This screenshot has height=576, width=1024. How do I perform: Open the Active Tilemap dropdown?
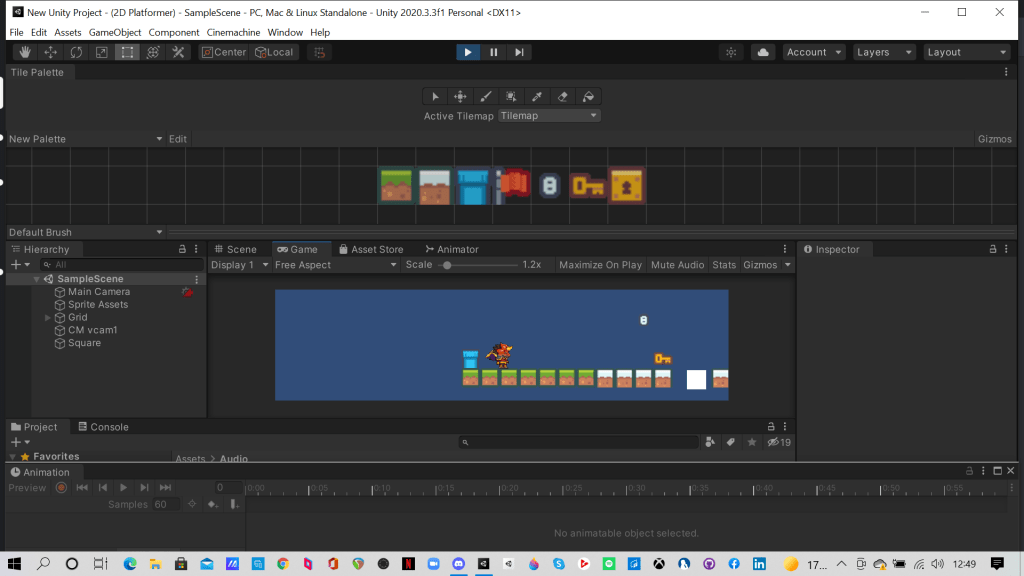tap(549, 116)
